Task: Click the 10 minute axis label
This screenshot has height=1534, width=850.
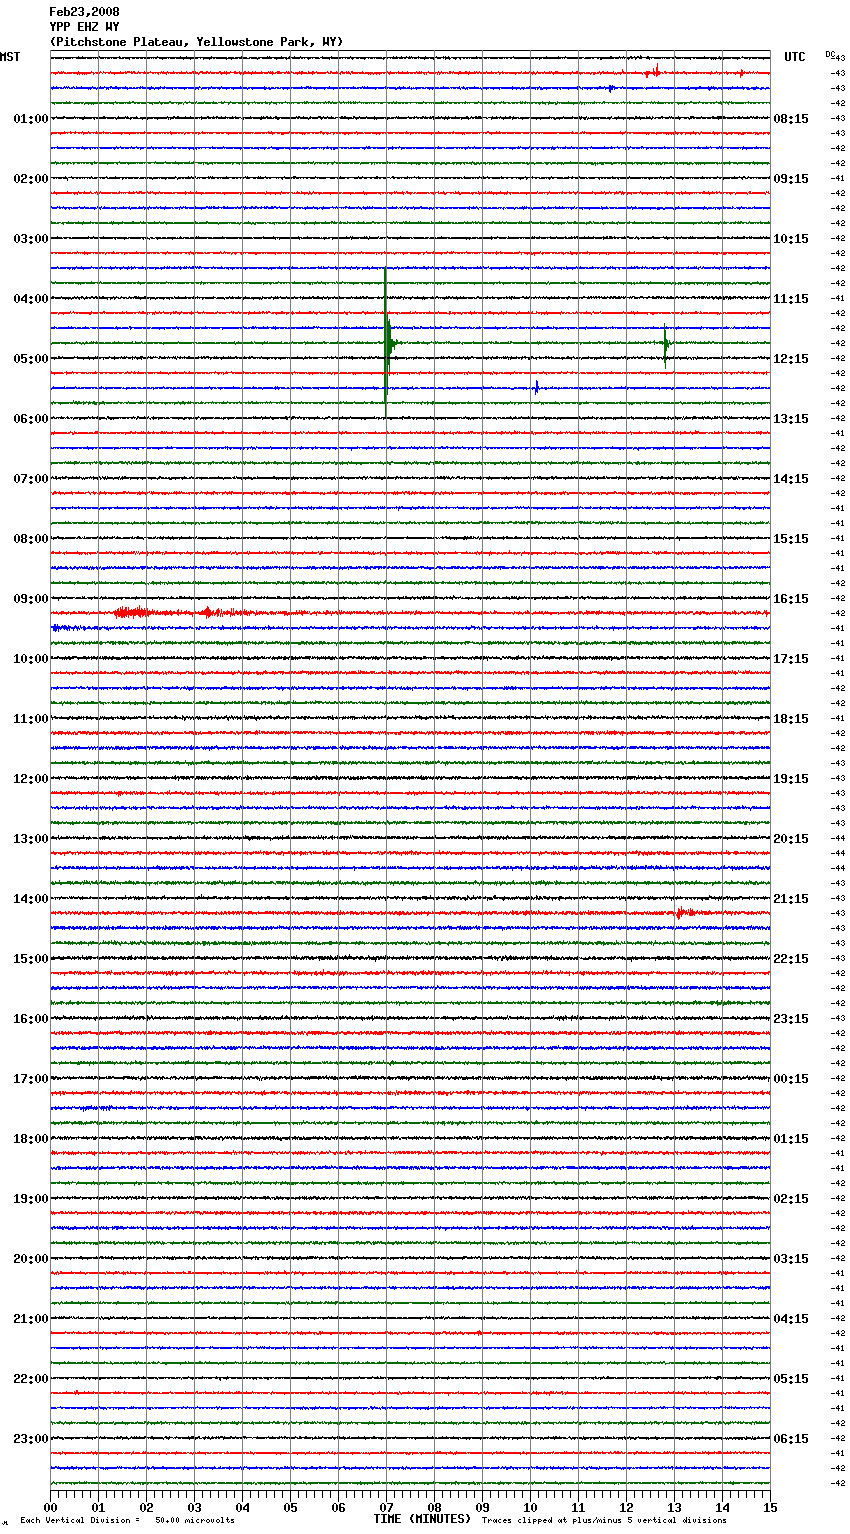Action: (x=530, y=1508)
